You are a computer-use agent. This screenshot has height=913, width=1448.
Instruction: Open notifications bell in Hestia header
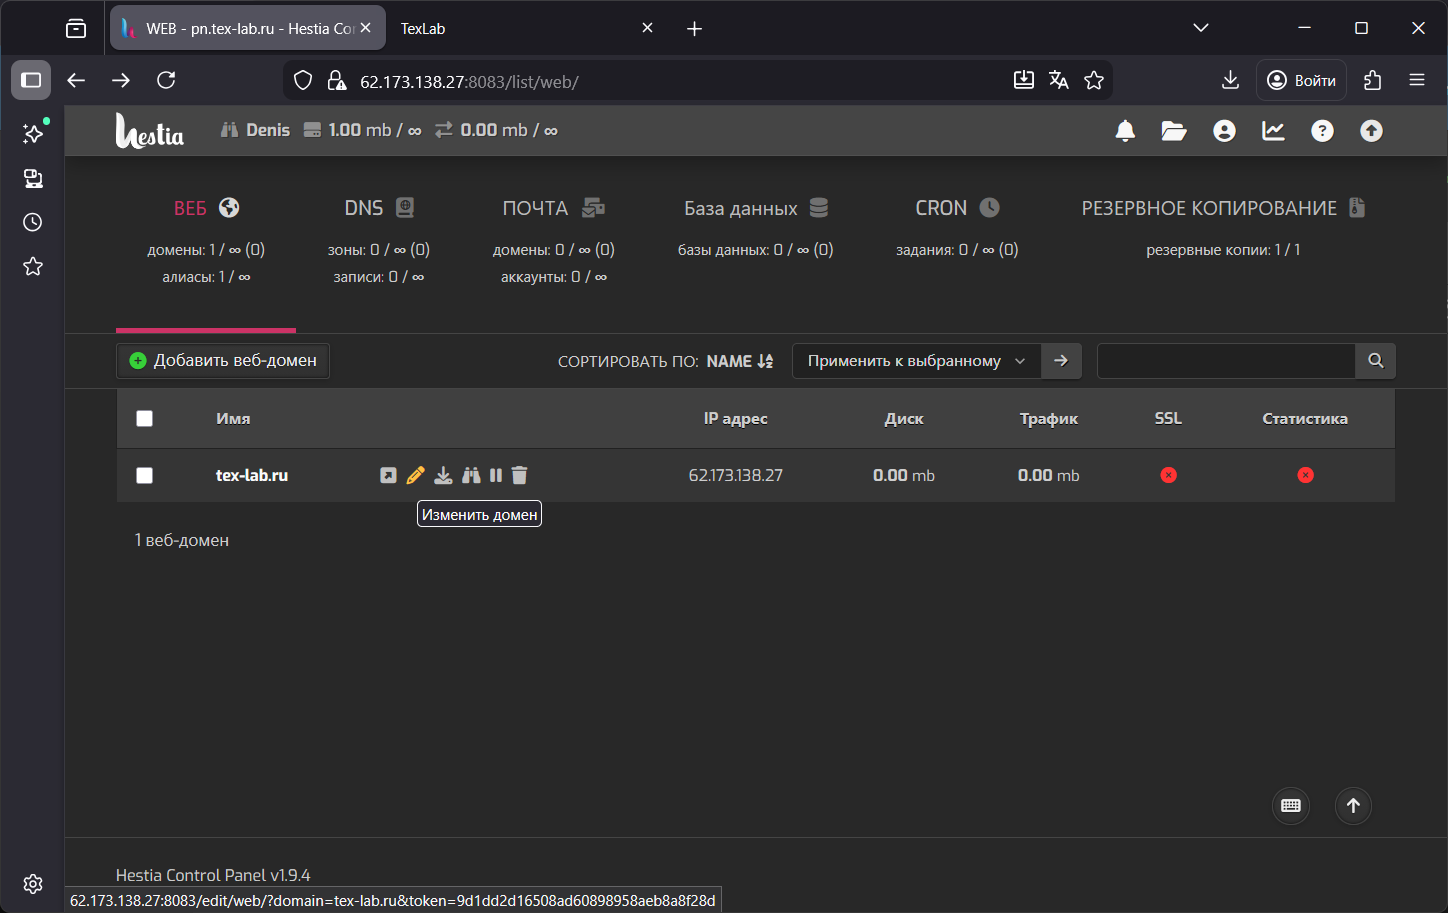(1125, 131)
